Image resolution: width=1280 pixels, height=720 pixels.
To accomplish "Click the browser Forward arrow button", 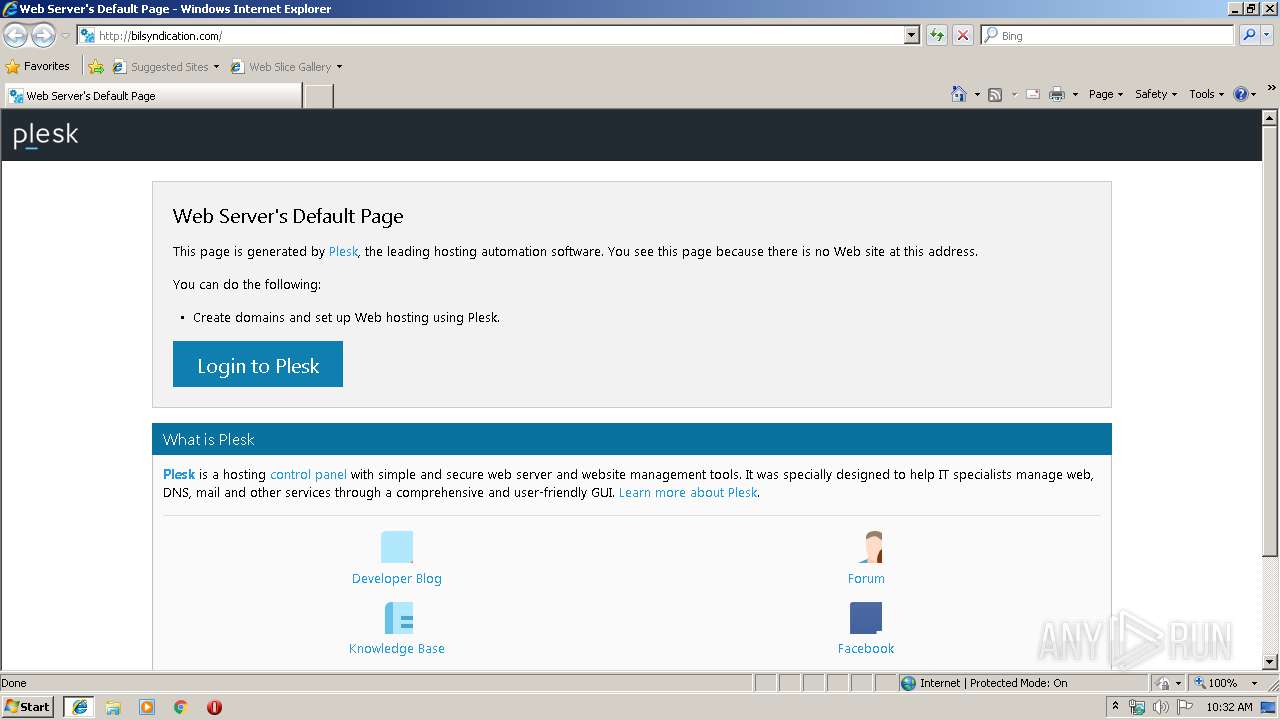I will [x=43, y=36].
